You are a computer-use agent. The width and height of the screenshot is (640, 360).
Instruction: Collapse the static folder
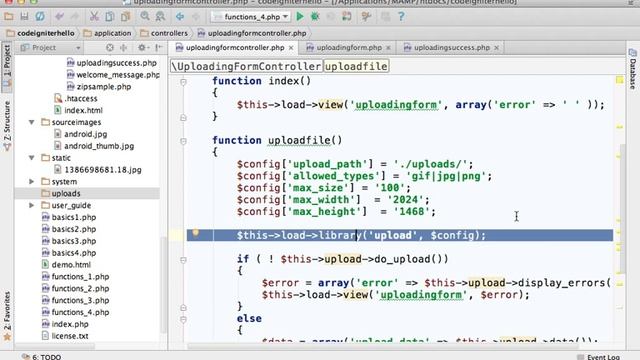[31, 158]
